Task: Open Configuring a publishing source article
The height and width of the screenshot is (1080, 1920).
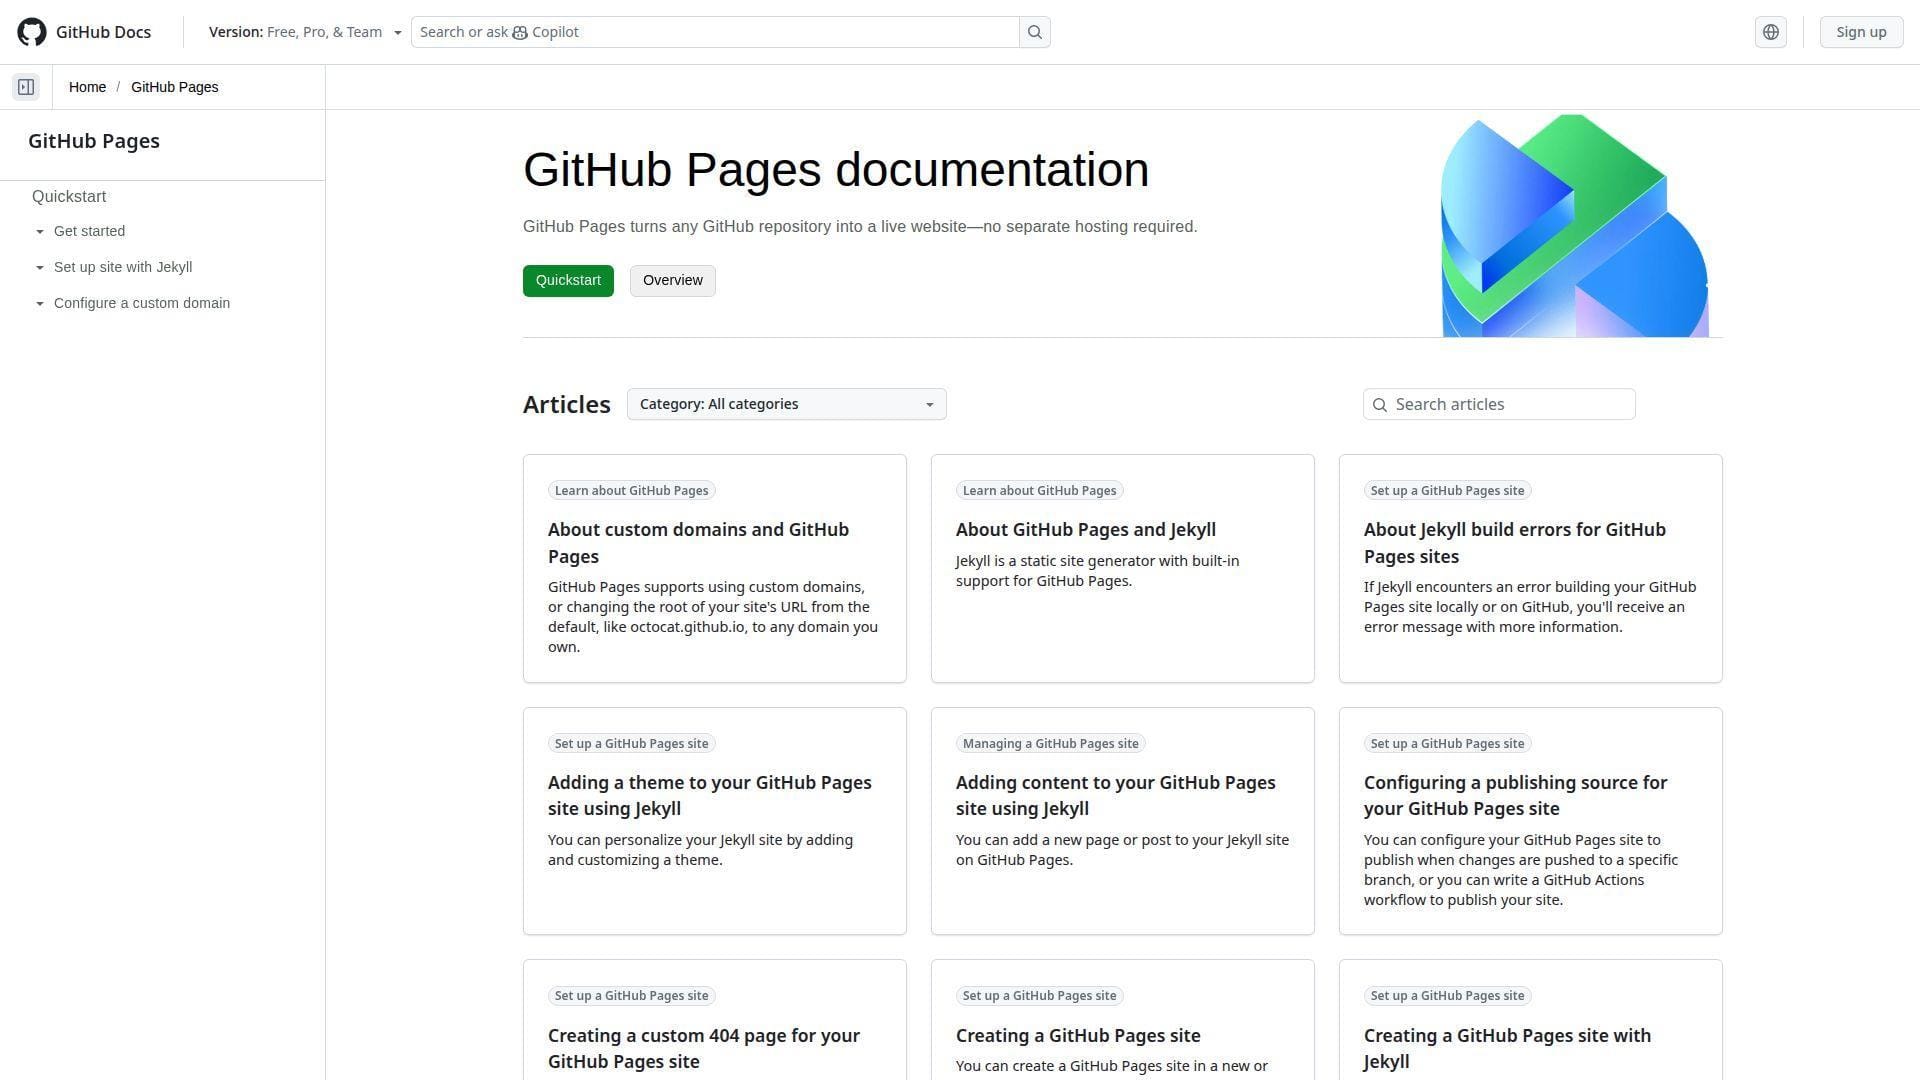Action: 1515,796
